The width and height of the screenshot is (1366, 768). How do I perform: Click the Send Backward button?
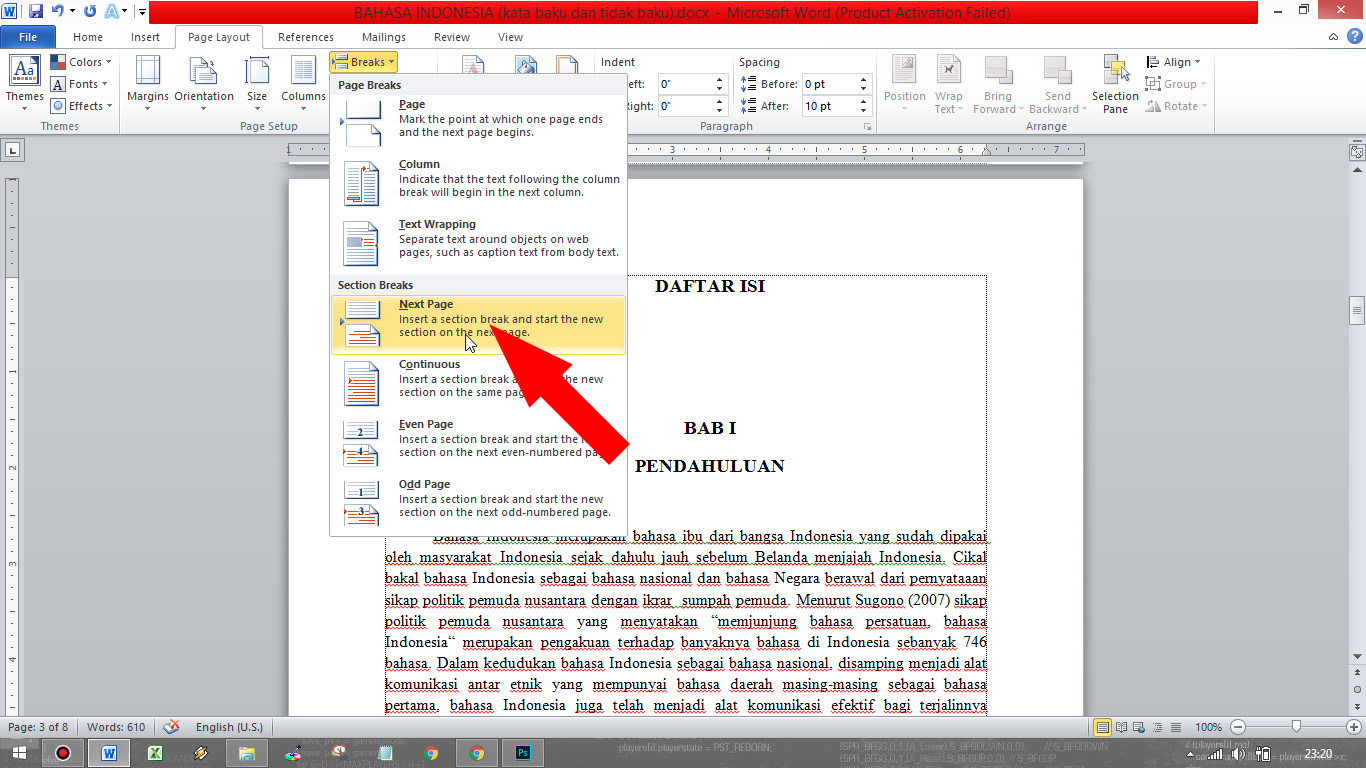tap(1057, 84)
